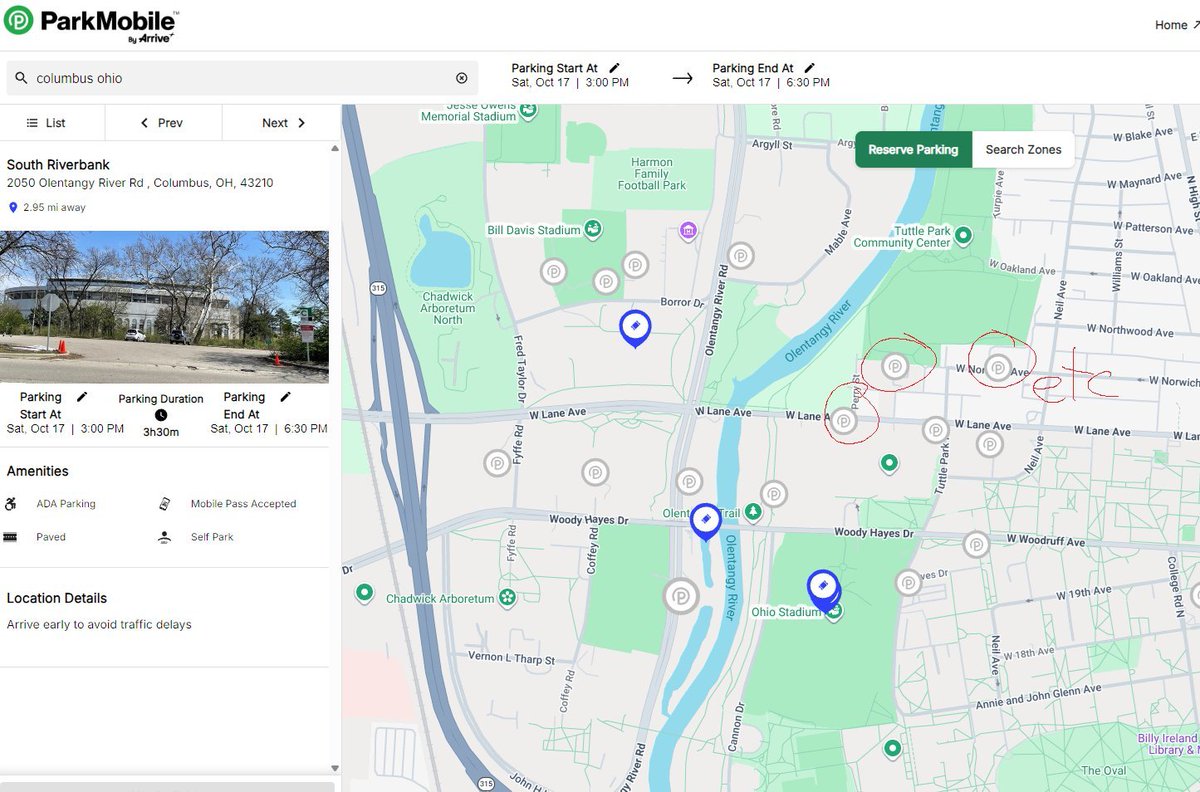
Task: Click Chadwick Arboretum map marker
Action: [x=507, y=598]
